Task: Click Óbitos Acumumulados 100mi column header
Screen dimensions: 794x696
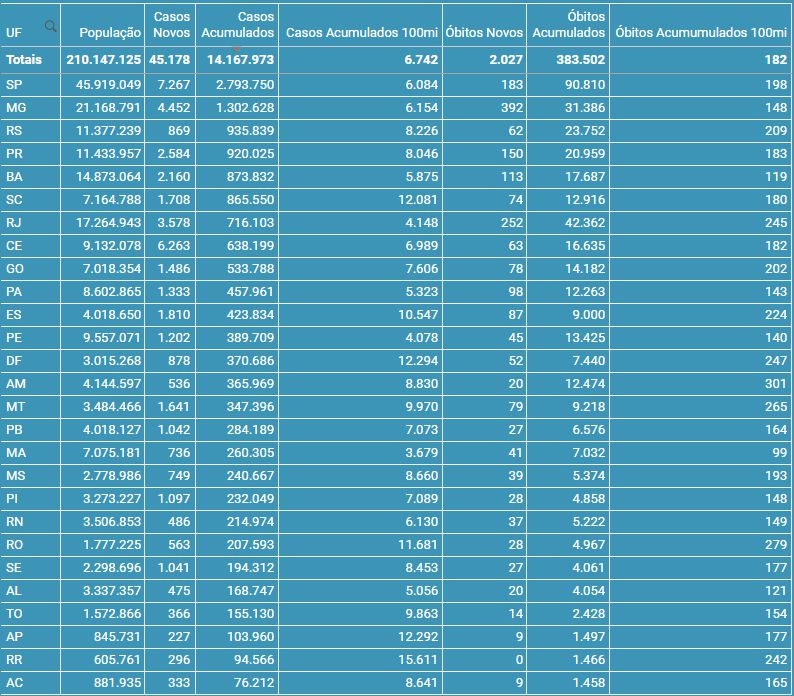Action: click(700, 33)
